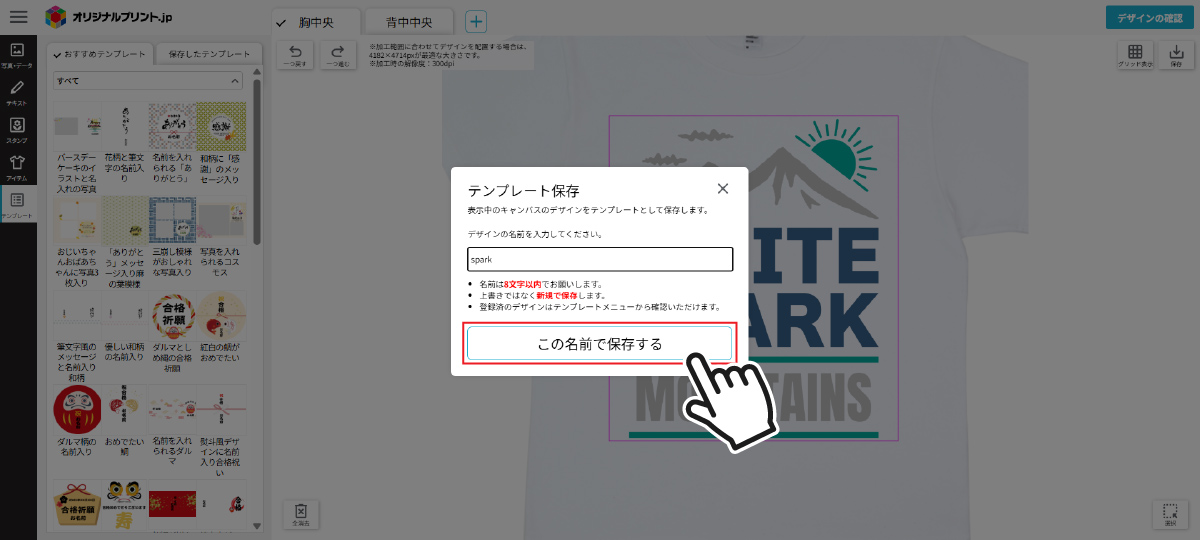Image resolution: width=1200 pixels, height=540 pixels.
Task: Open the スタンプ stamp tool
Action: (x=17, y=129)
